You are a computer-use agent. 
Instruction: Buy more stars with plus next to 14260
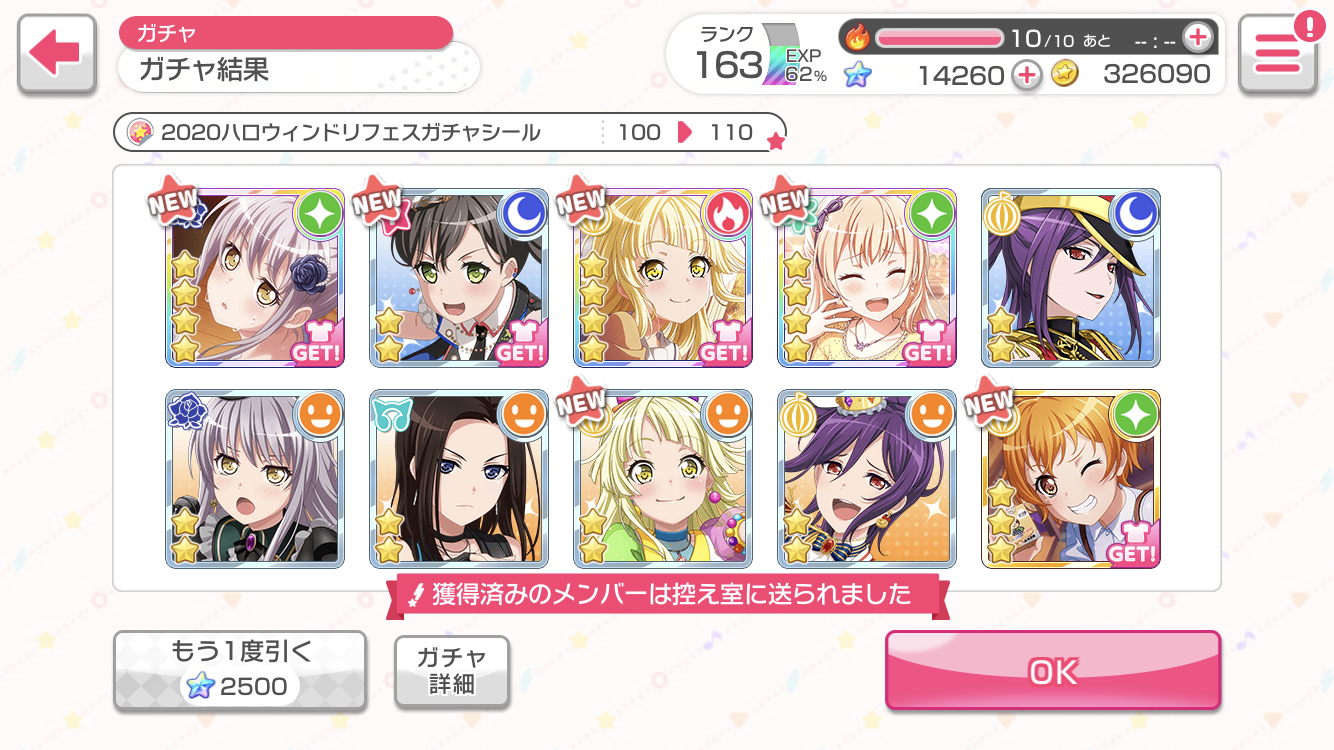(1026, 74)
